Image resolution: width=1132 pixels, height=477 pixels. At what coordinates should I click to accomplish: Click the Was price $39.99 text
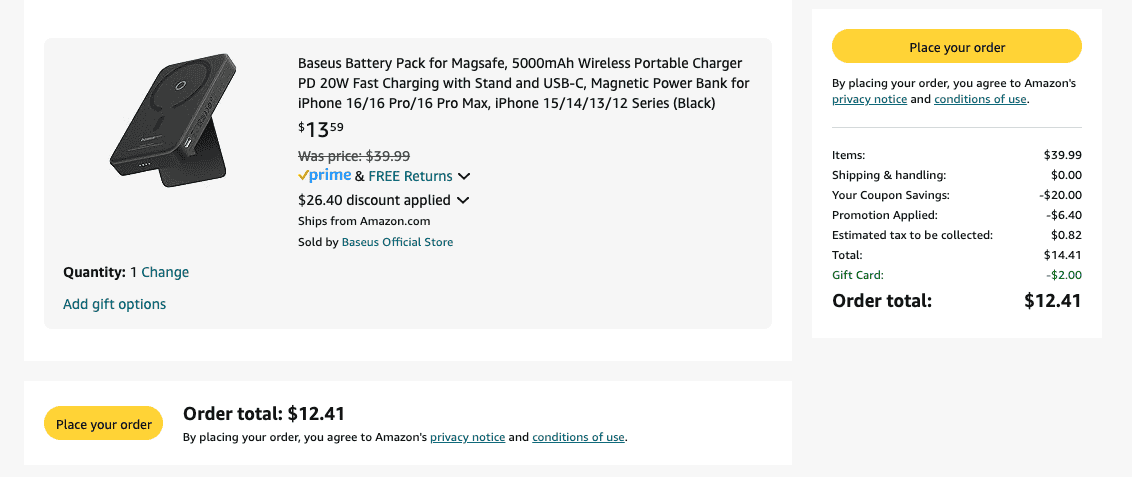(x=354, y=156)
